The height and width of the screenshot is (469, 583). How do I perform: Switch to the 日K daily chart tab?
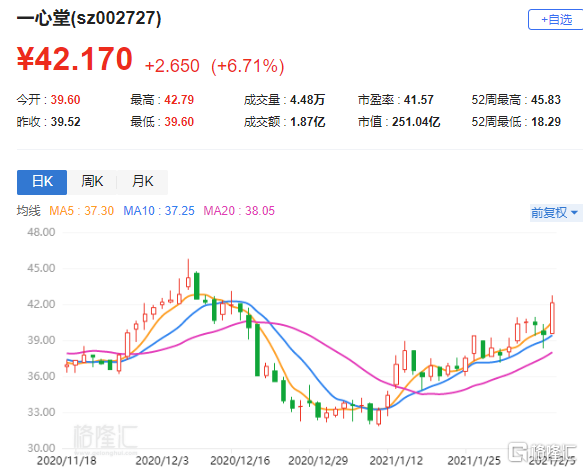pos(42,182)
